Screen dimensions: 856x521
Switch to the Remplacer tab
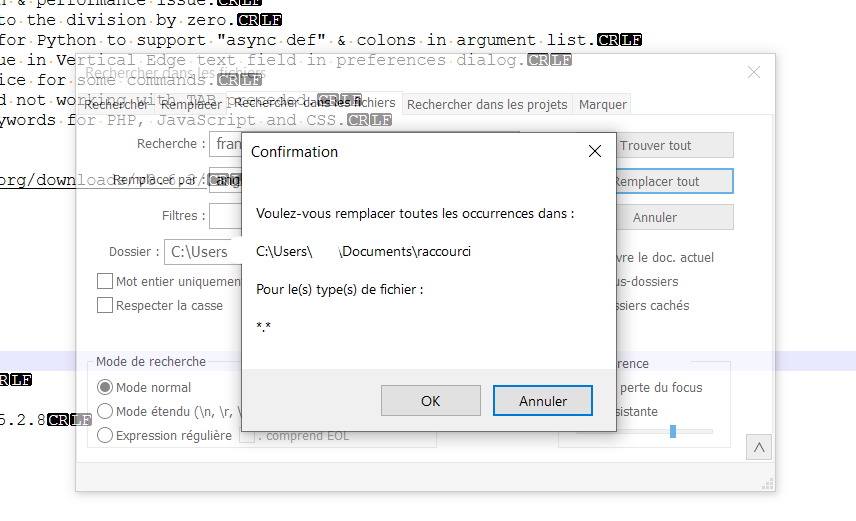click(x=191, y=104)
